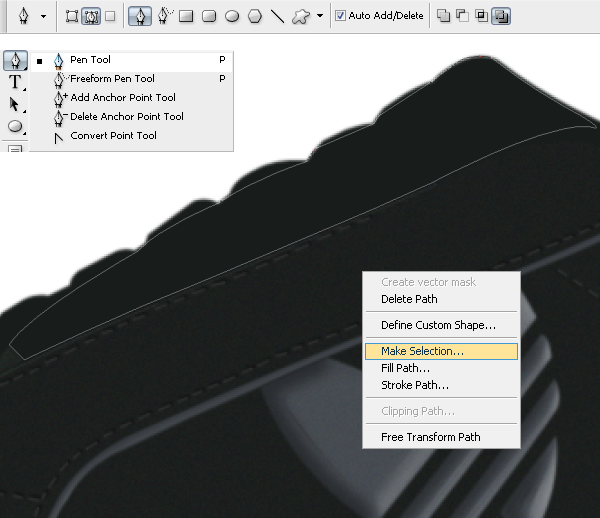This screenshot has width=600, height=518.
Task: Choose Add Anchor Point Tool
Action: click(x=132, y=98)
